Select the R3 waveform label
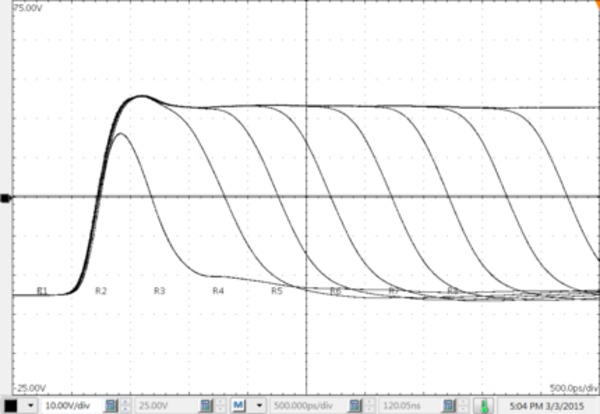Screen dimensions: 600x414 coord(159,291)
